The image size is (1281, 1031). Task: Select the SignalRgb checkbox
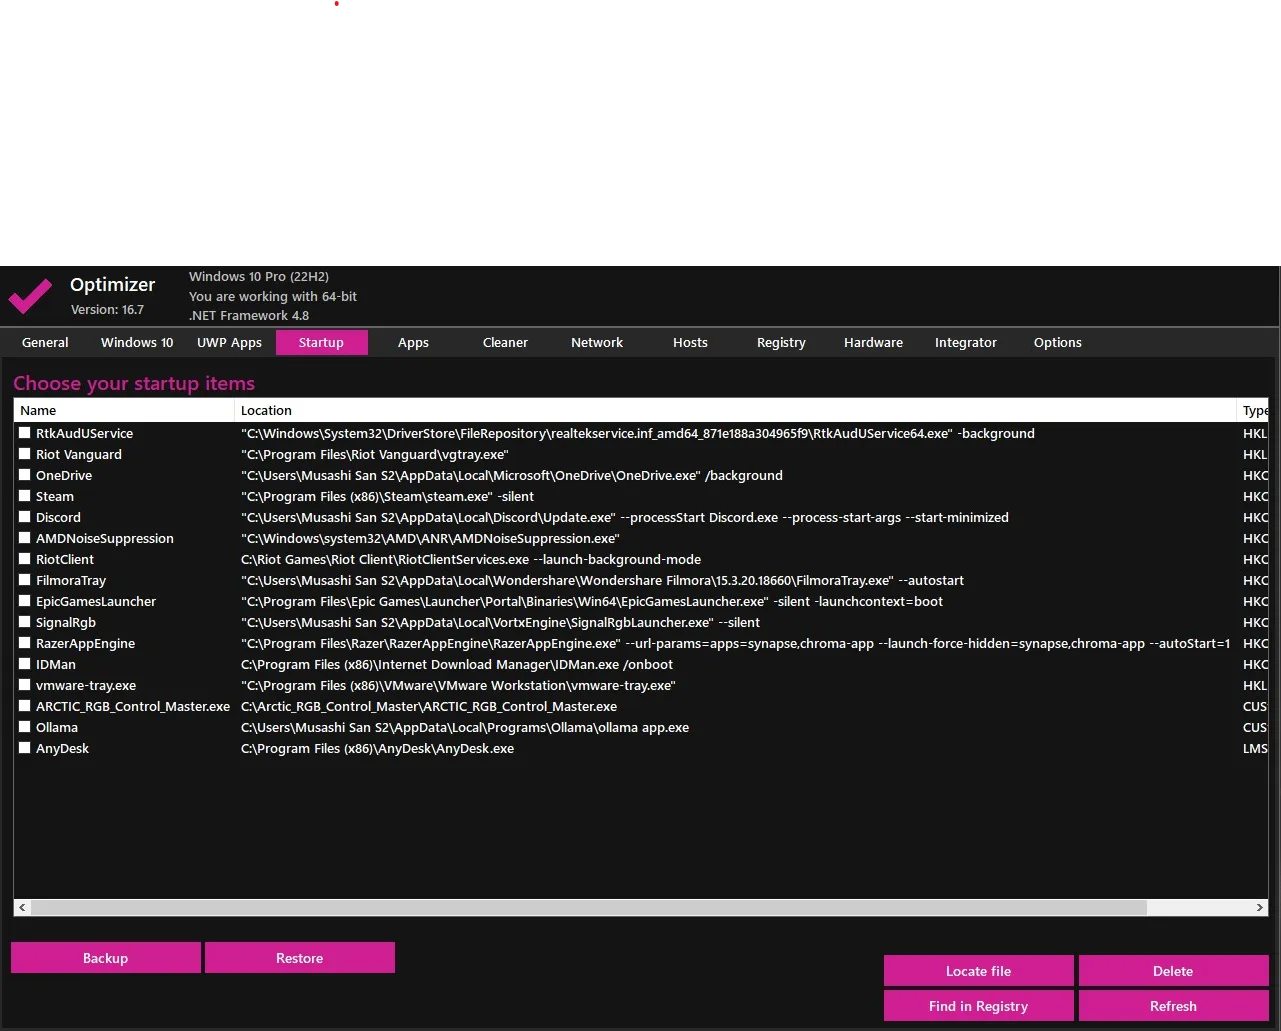pyautogui.click(x=25, y=622)
